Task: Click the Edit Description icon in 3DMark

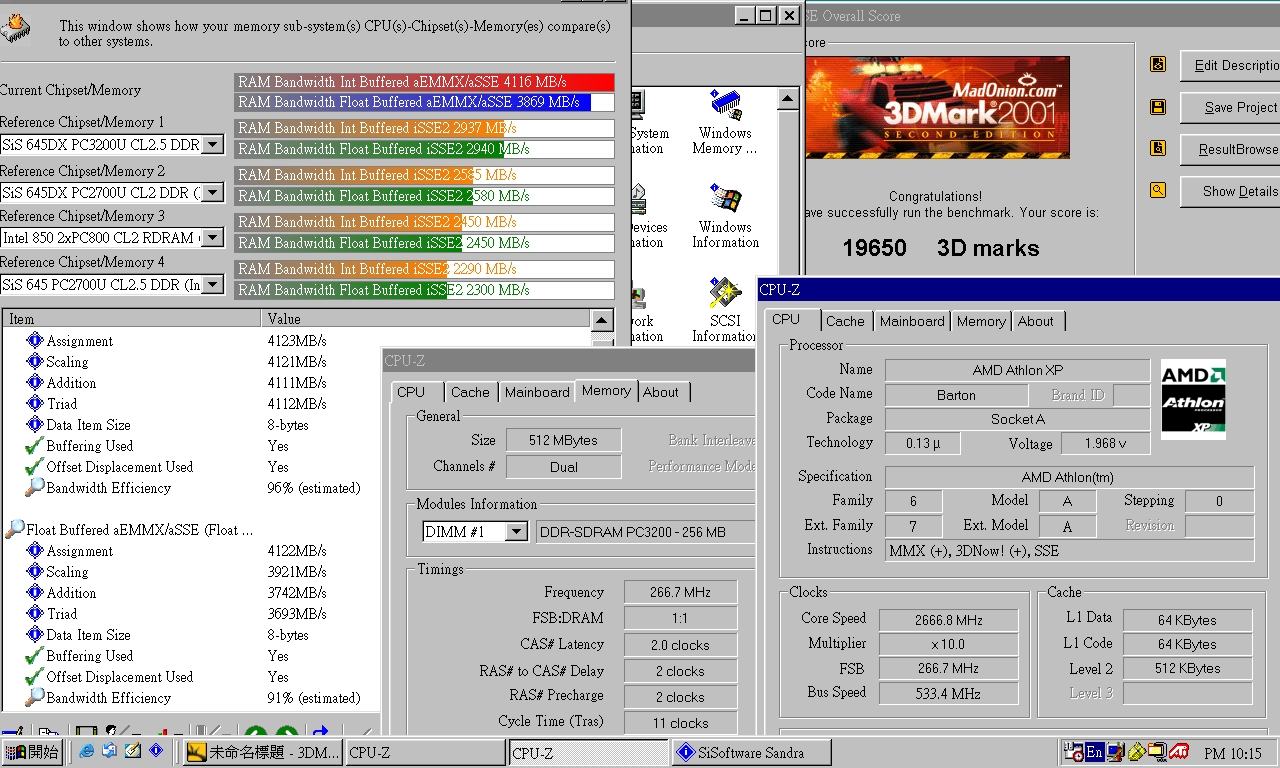Action: 1158,64
